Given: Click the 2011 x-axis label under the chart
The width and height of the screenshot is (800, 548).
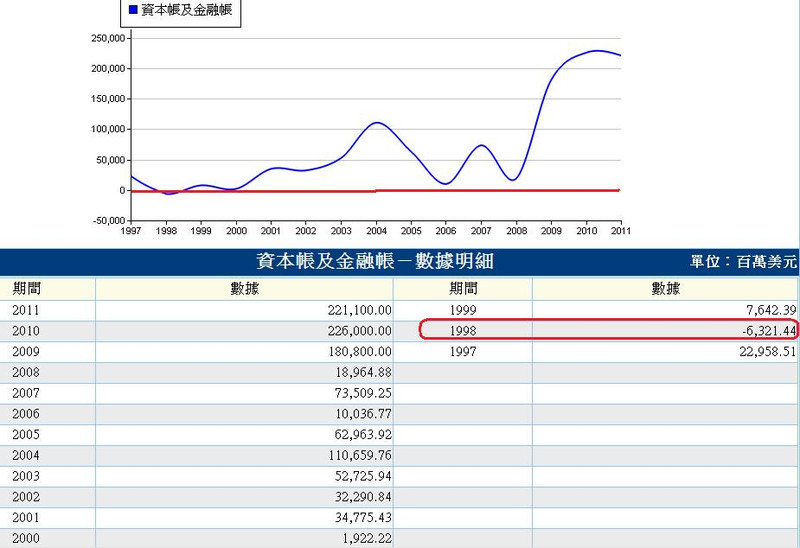Looking at the screenshot, I should click(x=621, y=231).
